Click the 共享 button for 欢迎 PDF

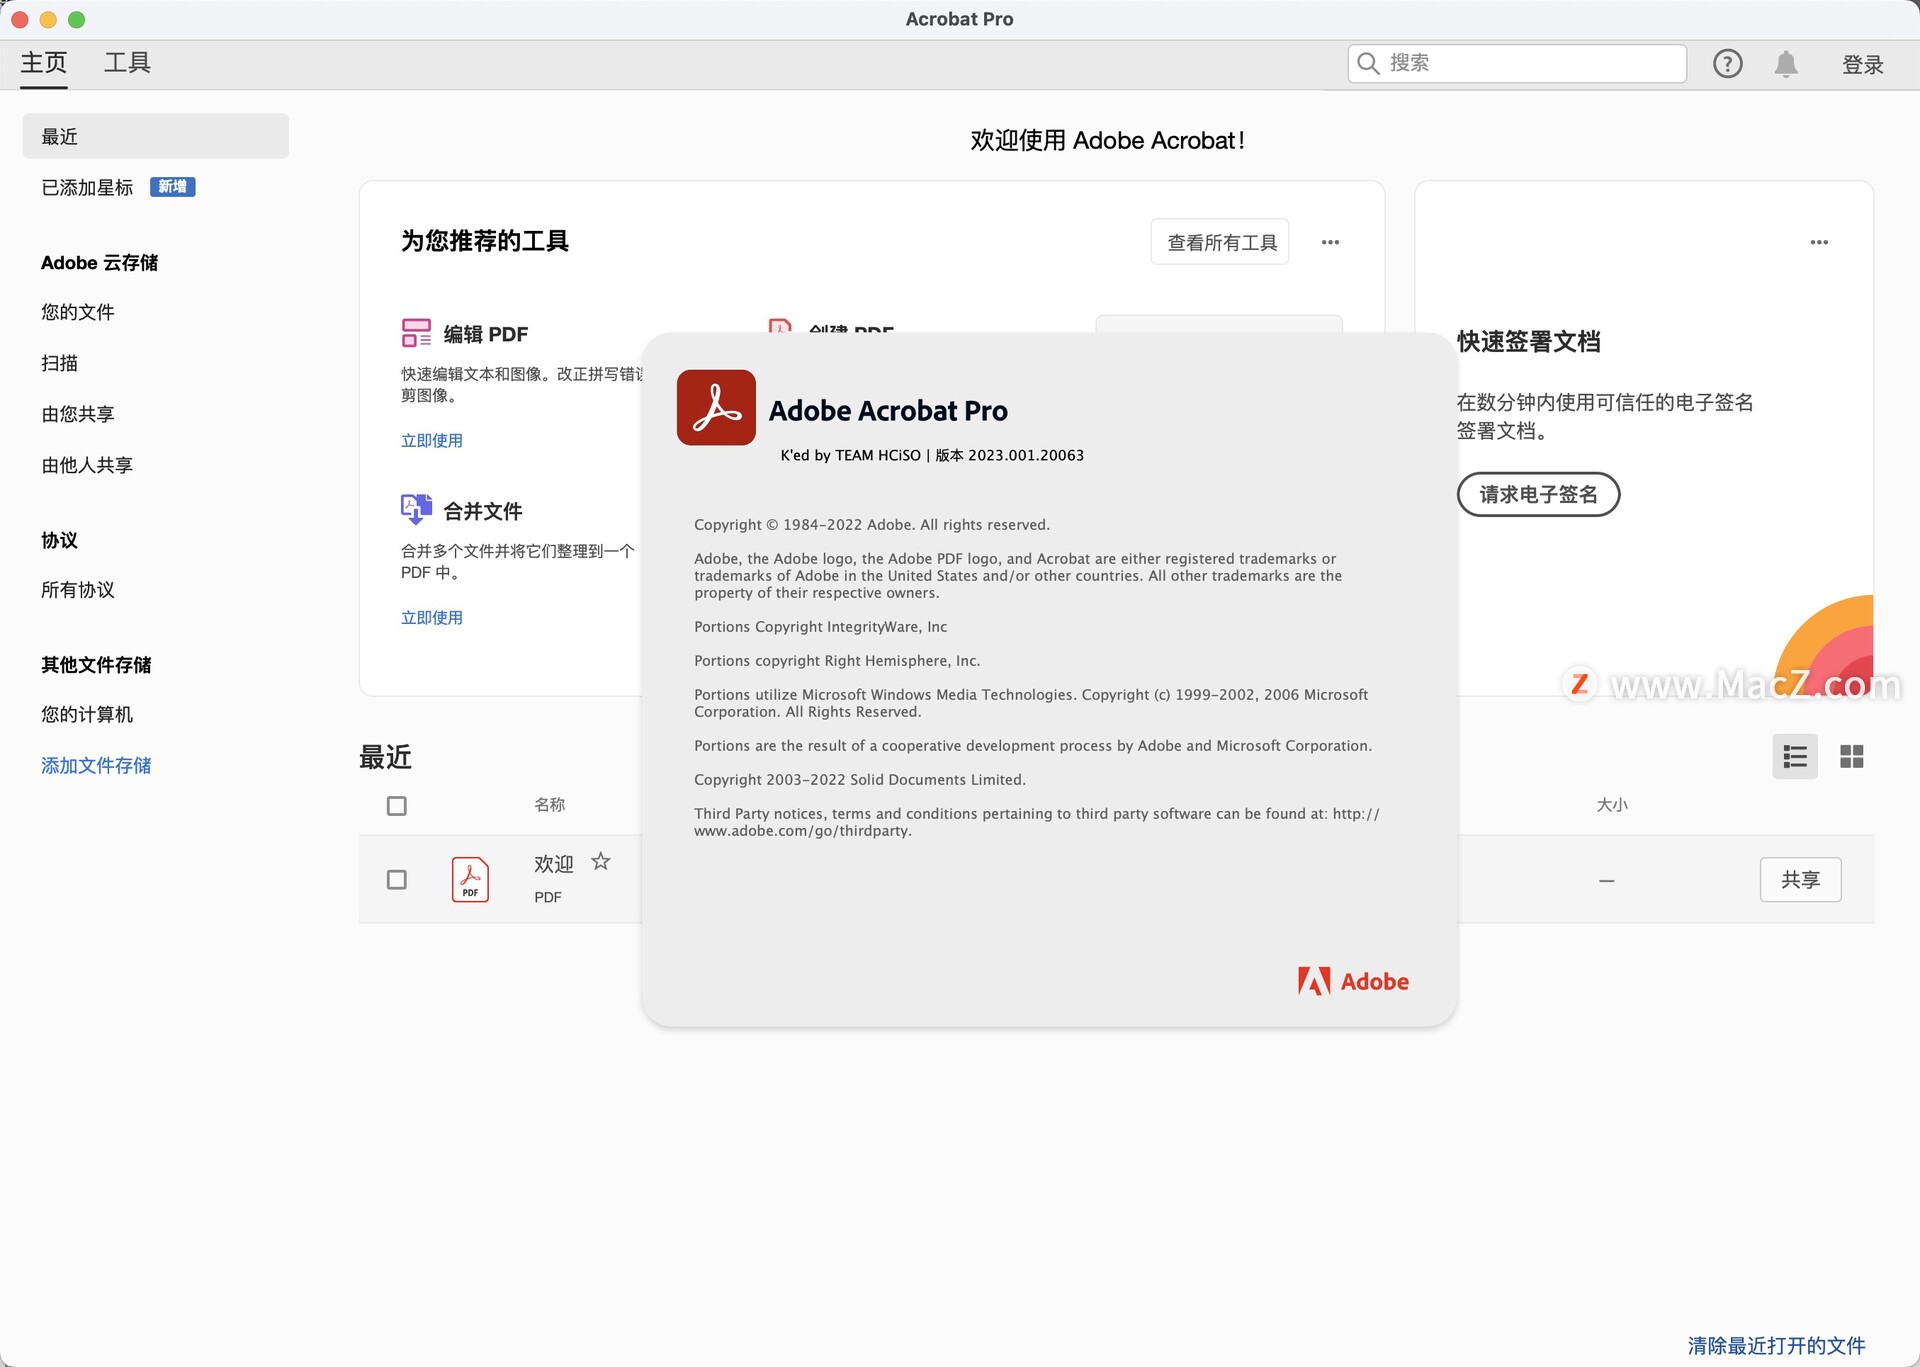[x=1800, y=879]
